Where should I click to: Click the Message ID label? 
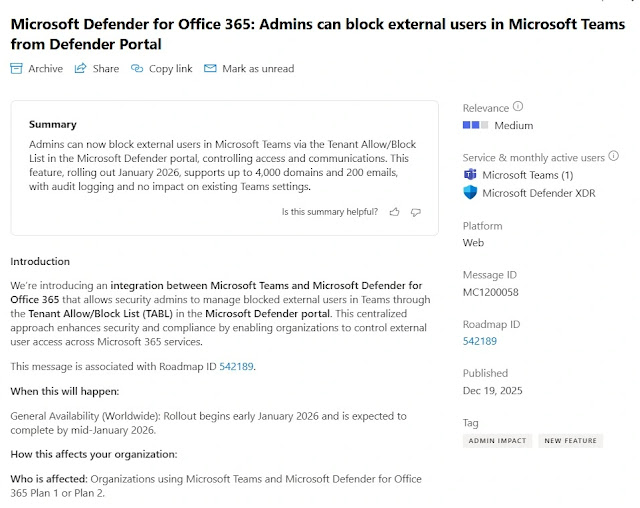tap(490, 275)
